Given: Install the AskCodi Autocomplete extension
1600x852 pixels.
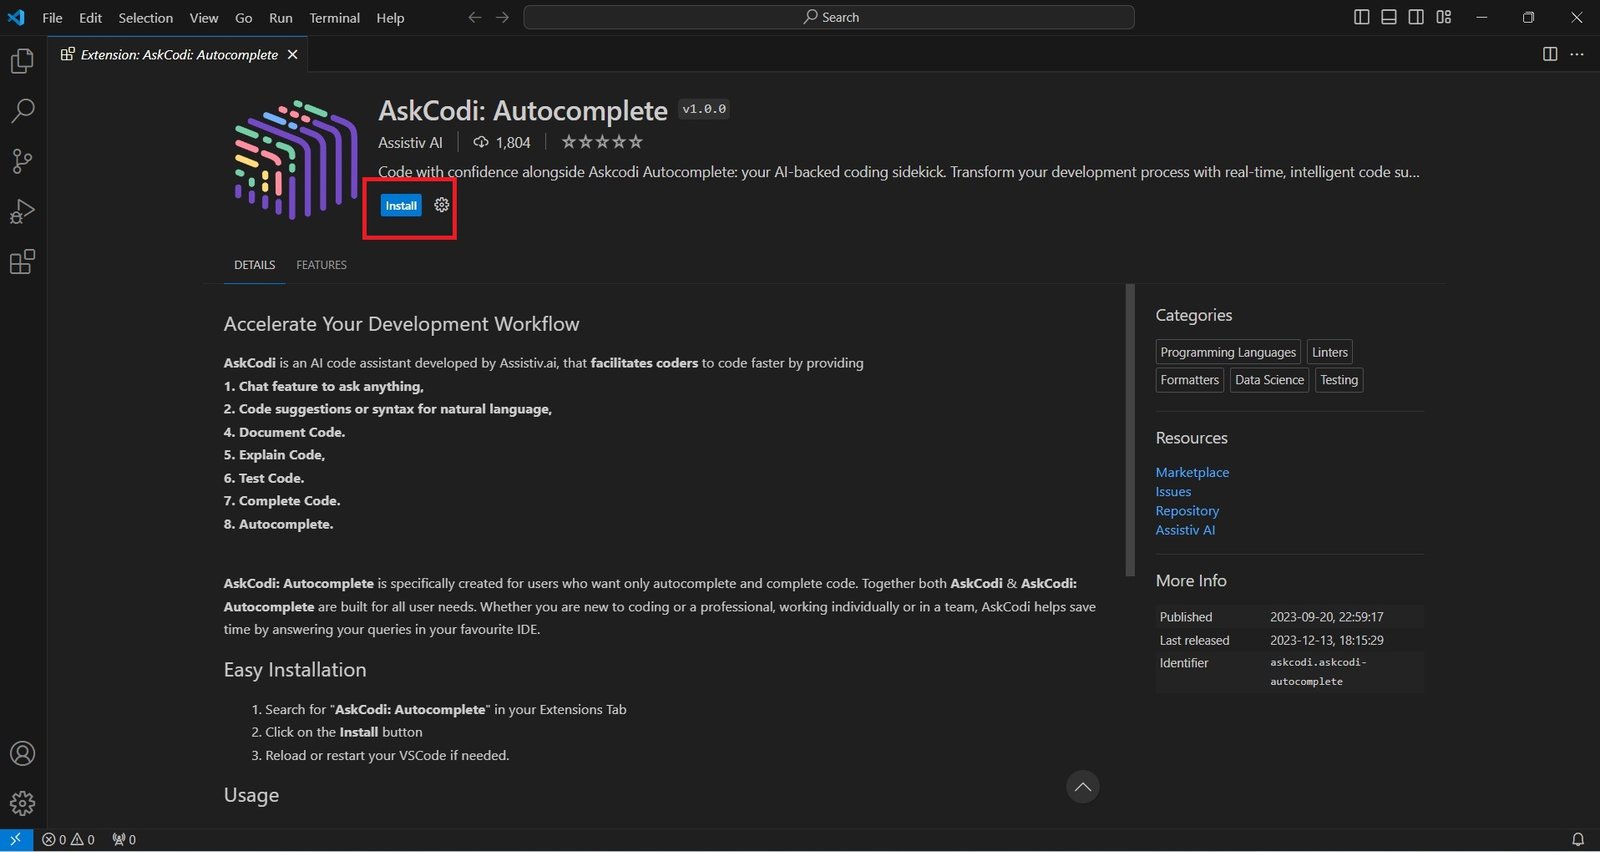Looking at the screenshot, I should (x=401, y=205).
